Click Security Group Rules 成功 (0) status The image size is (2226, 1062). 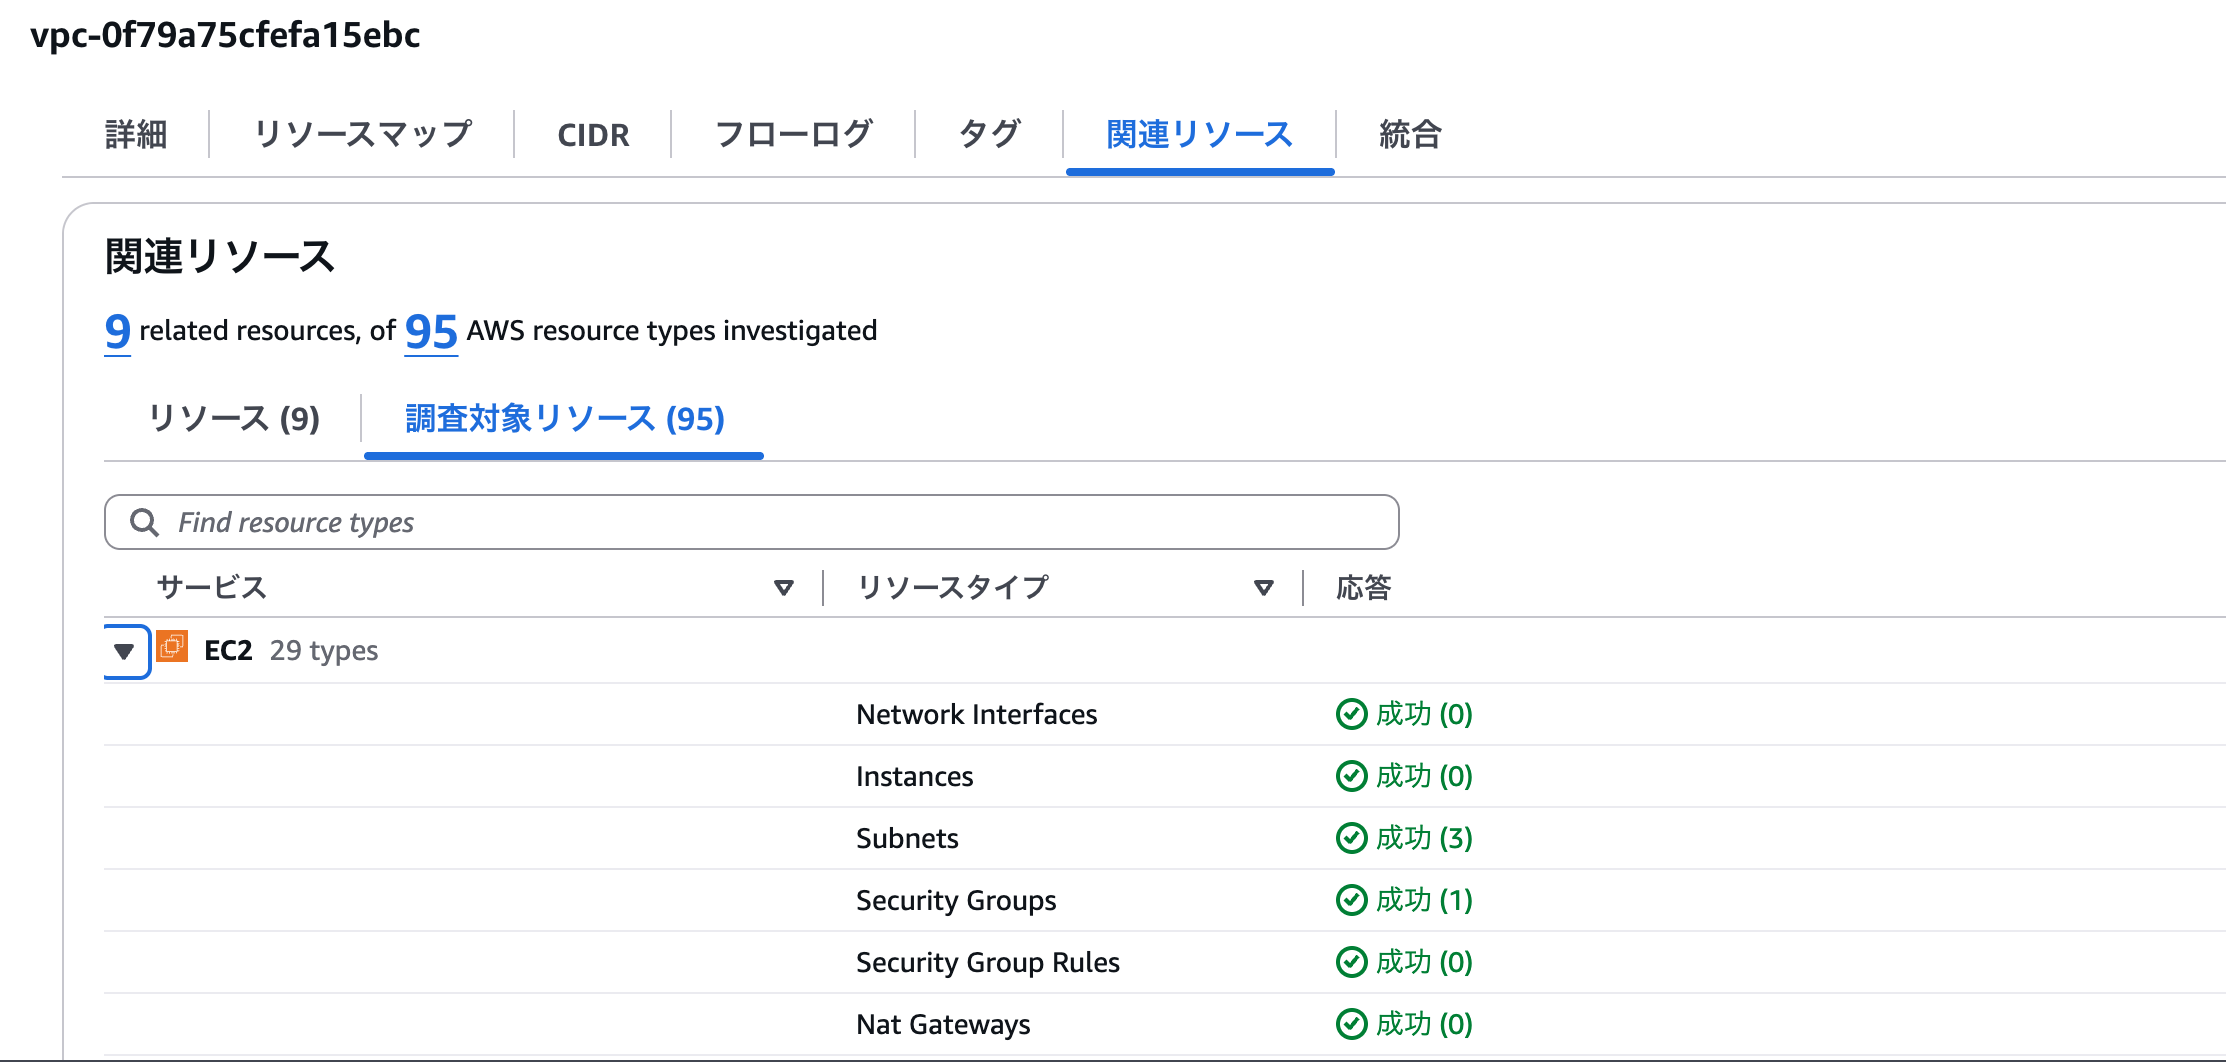coord(1404,962)
